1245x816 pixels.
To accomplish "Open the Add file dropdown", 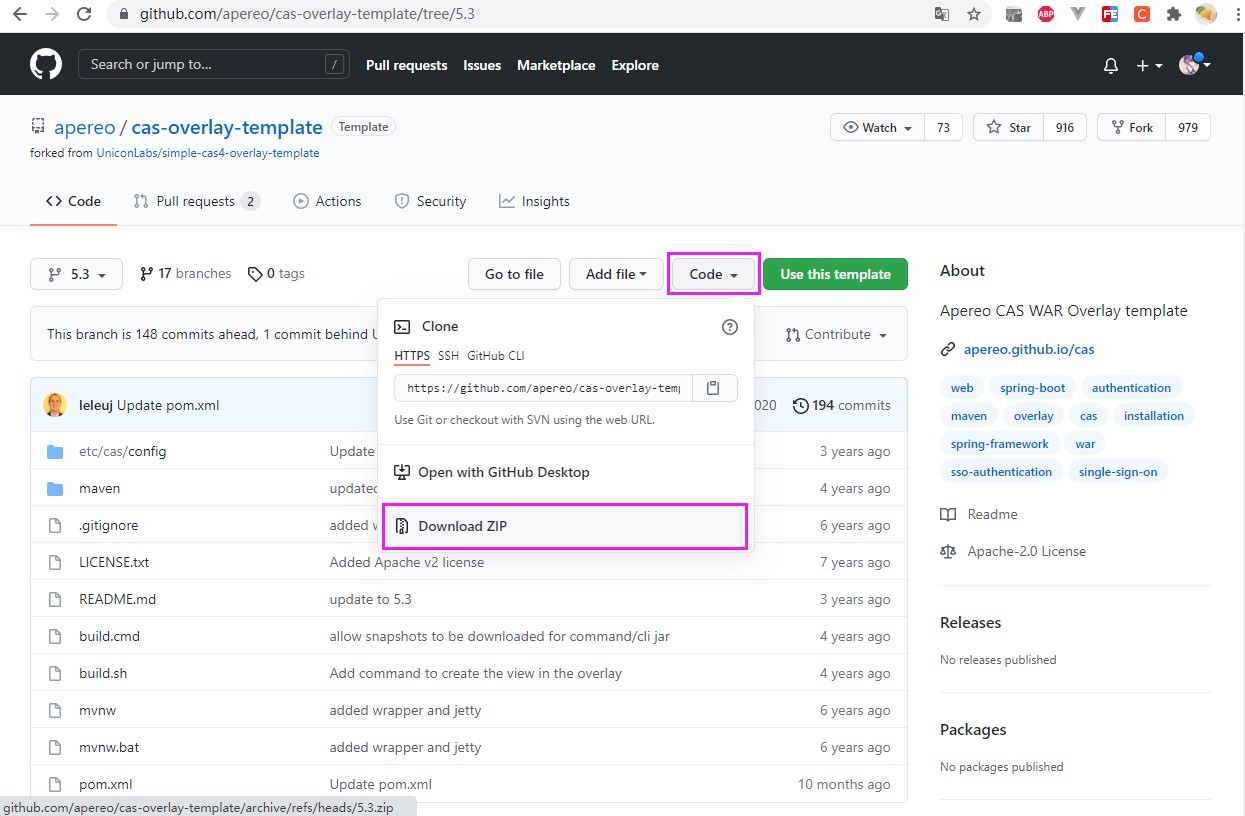I will (x=616, y=274).
